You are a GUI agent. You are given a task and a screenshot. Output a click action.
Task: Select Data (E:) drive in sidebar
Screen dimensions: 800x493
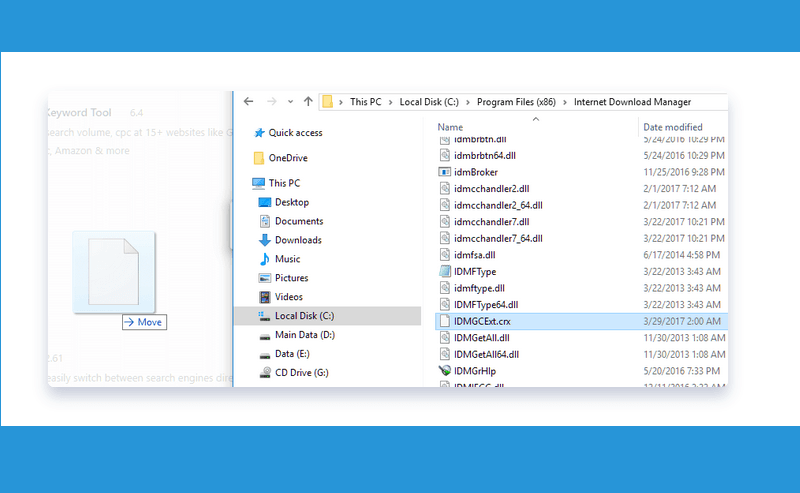(x=292, y=354)
